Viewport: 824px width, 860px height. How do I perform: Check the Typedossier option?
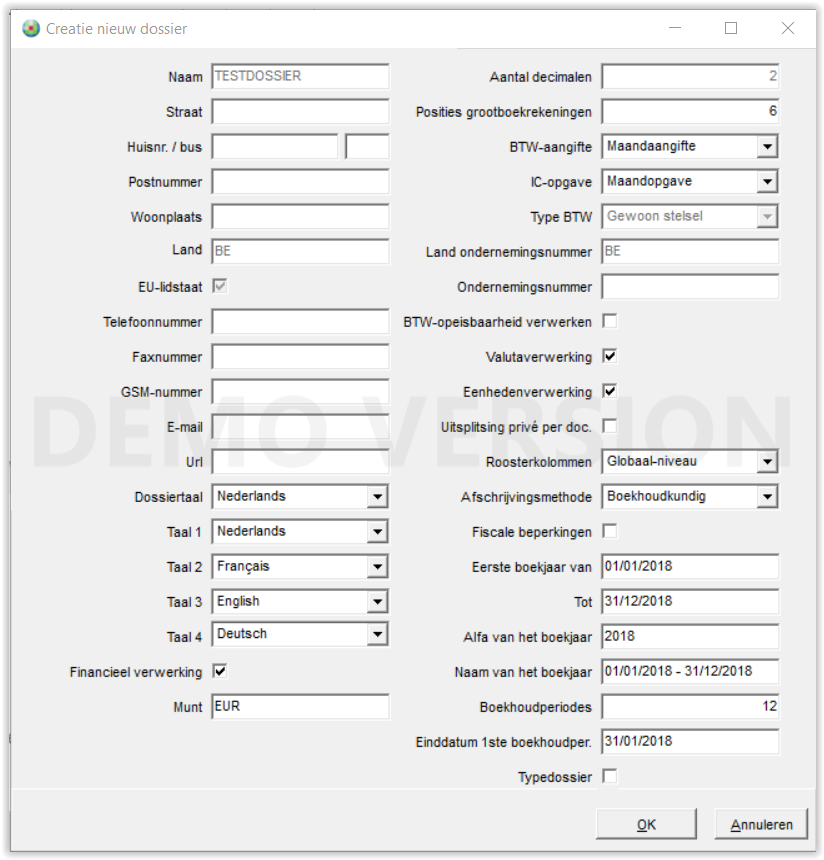(x=610, y=777)
